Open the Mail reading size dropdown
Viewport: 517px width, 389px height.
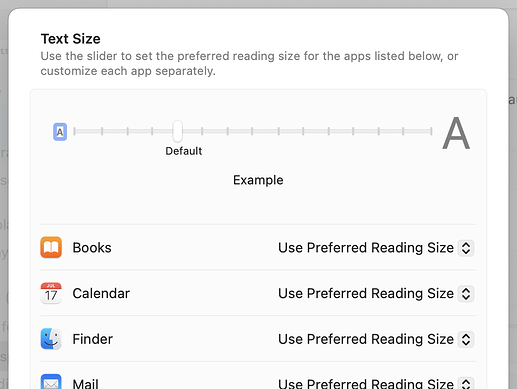pyautogui.click(x=376, y=383)
